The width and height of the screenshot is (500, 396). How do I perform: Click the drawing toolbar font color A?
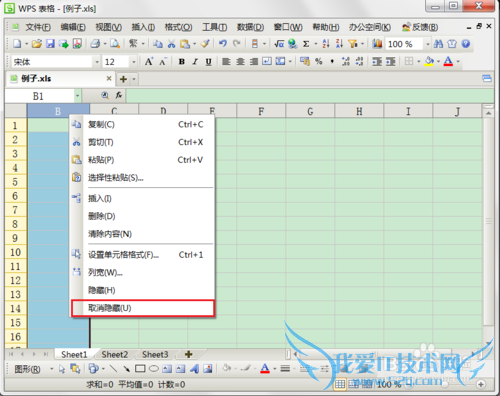pyautogui.click(x=265, y=369)
